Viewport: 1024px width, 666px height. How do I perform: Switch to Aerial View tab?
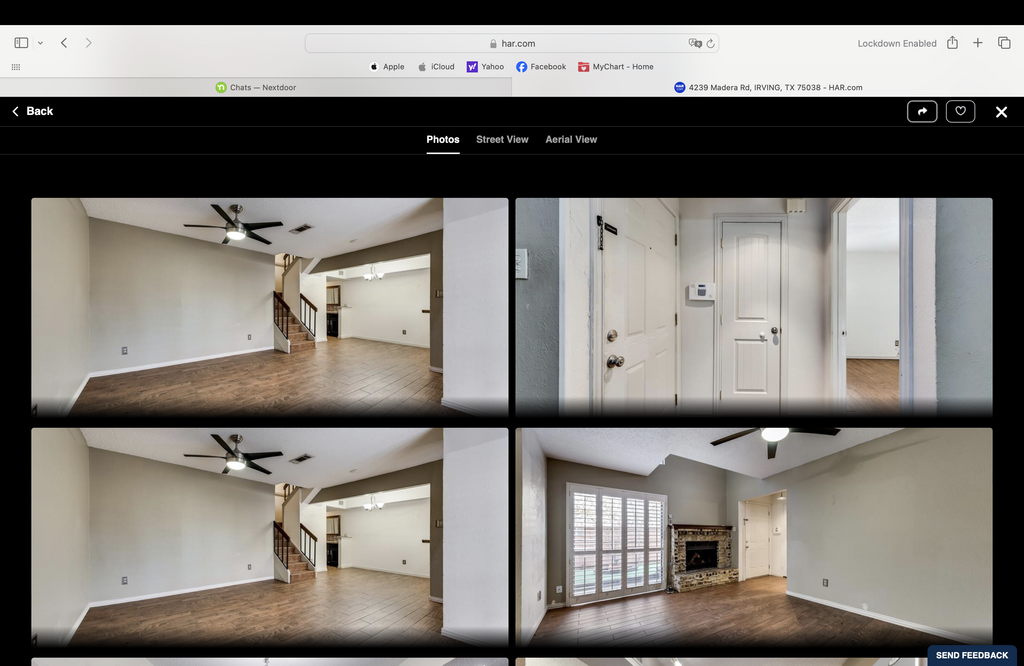(571, 140)
